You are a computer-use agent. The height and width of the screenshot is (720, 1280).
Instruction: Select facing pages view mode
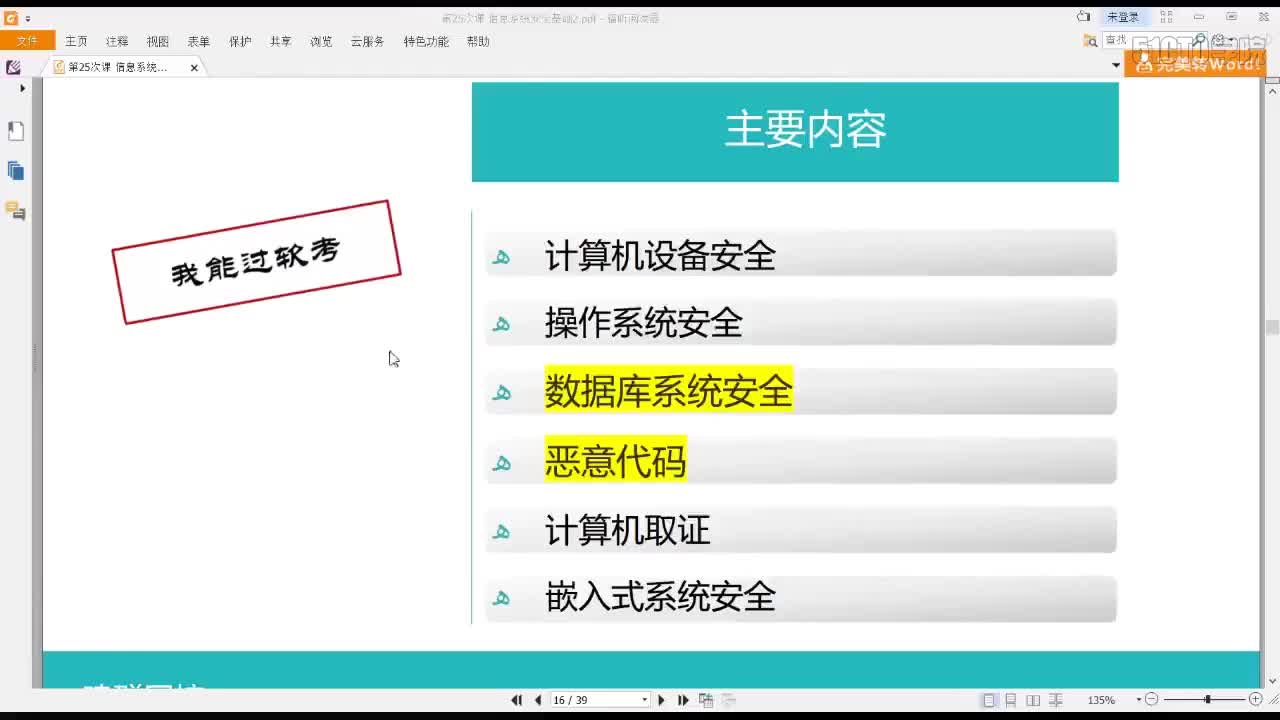(x=1033, y=700)
